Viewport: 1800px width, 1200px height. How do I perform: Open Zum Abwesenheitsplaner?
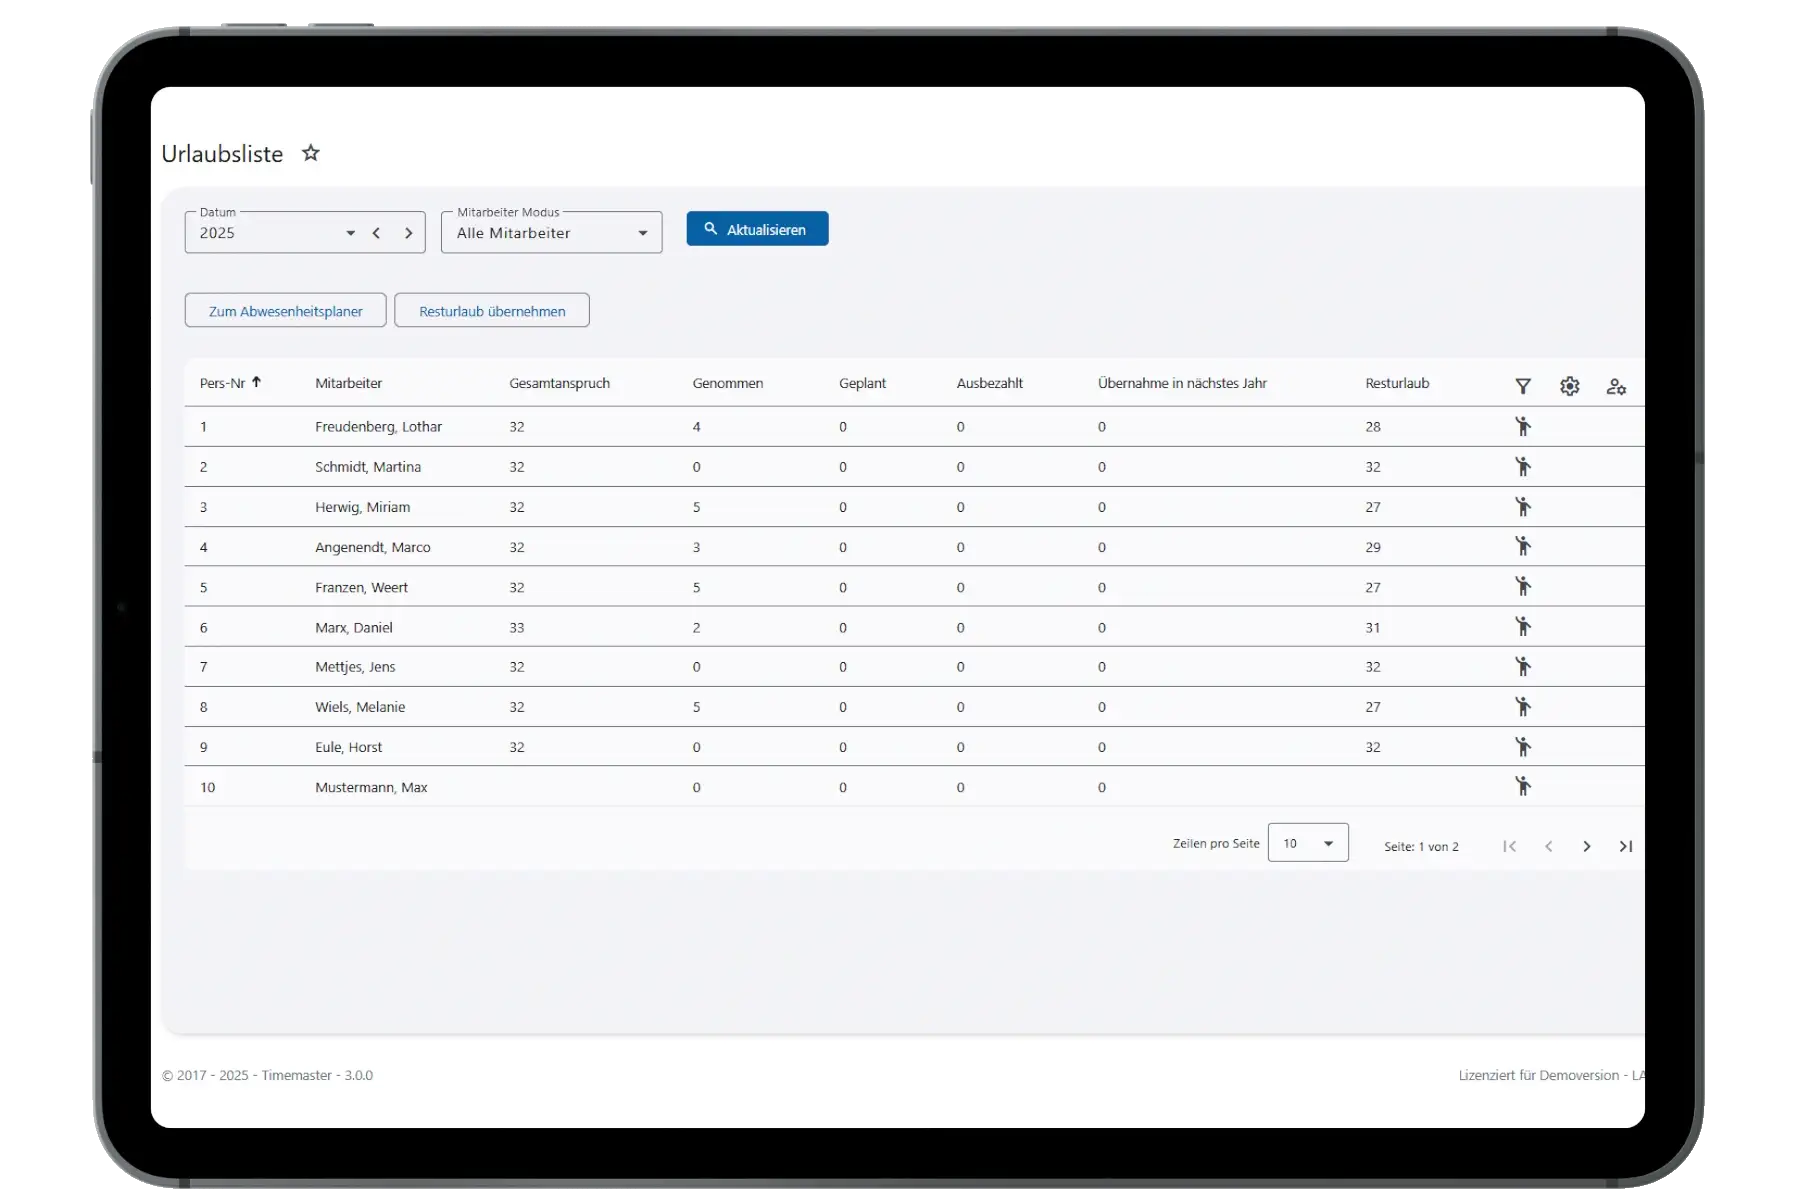tap(285, 311)
